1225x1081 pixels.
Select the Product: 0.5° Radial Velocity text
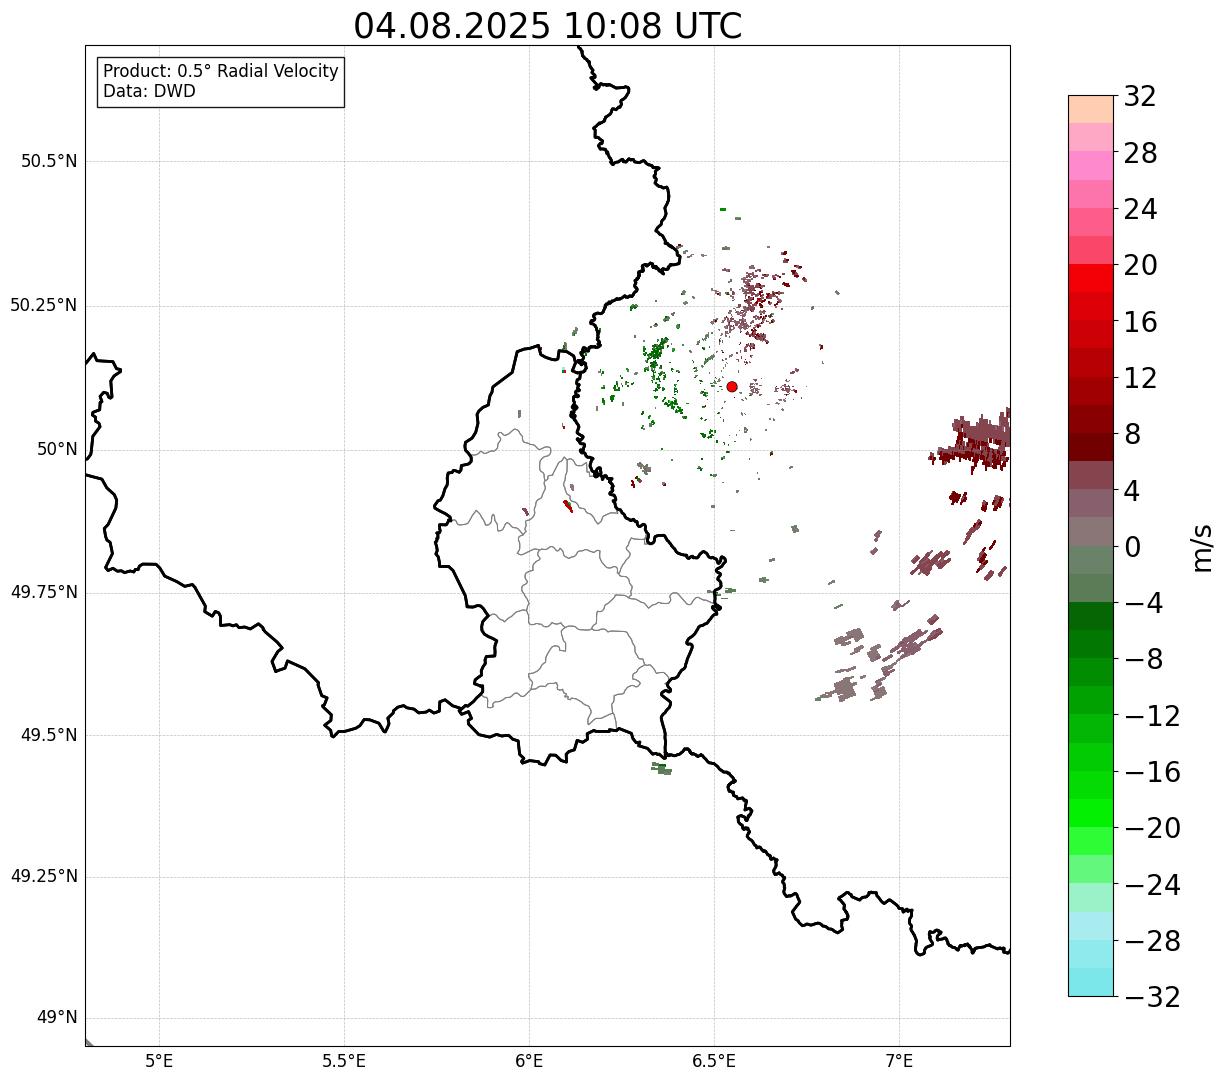221,72
